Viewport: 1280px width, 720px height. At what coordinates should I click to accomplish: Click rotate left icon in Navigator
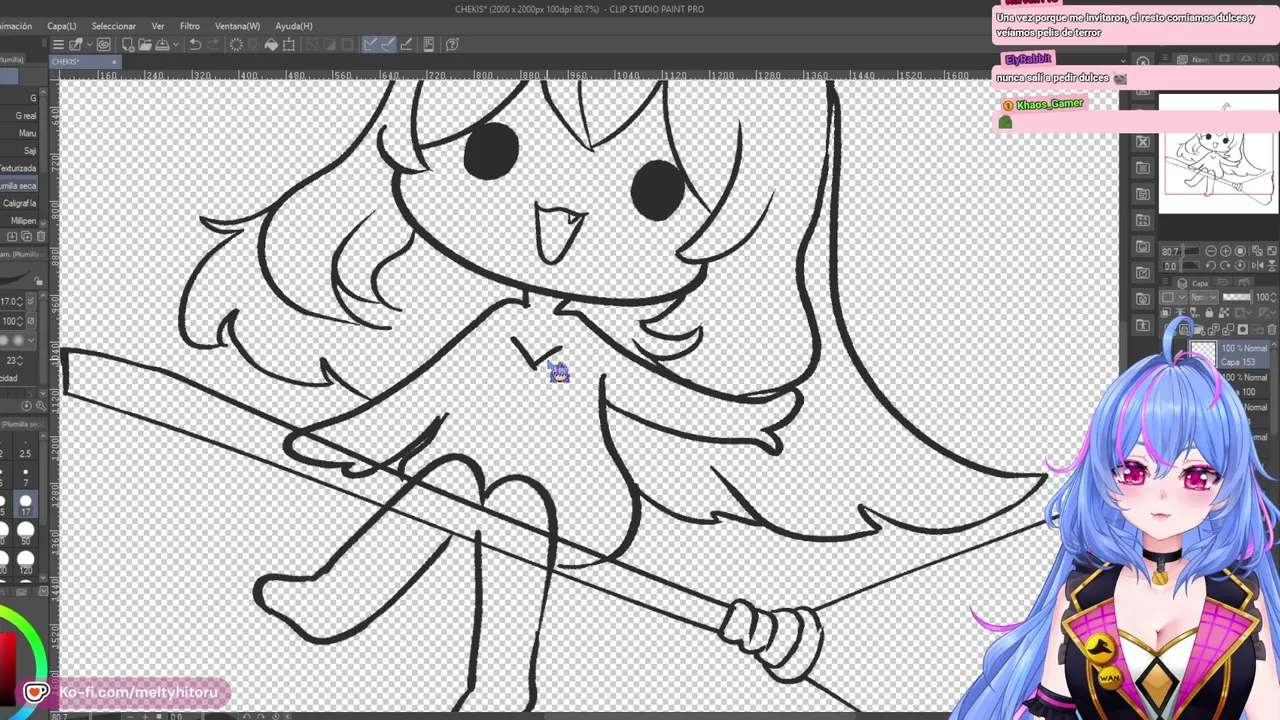pyautogui.click(x=1211, y=266)
